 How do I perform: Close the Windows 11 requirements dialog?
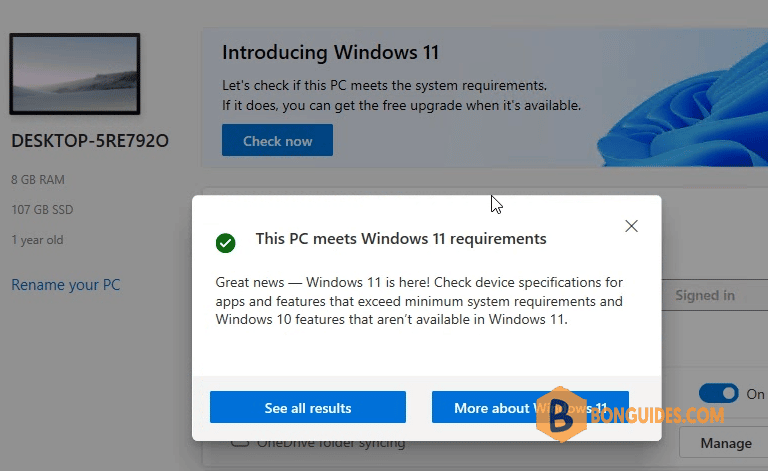coord(631,226)
